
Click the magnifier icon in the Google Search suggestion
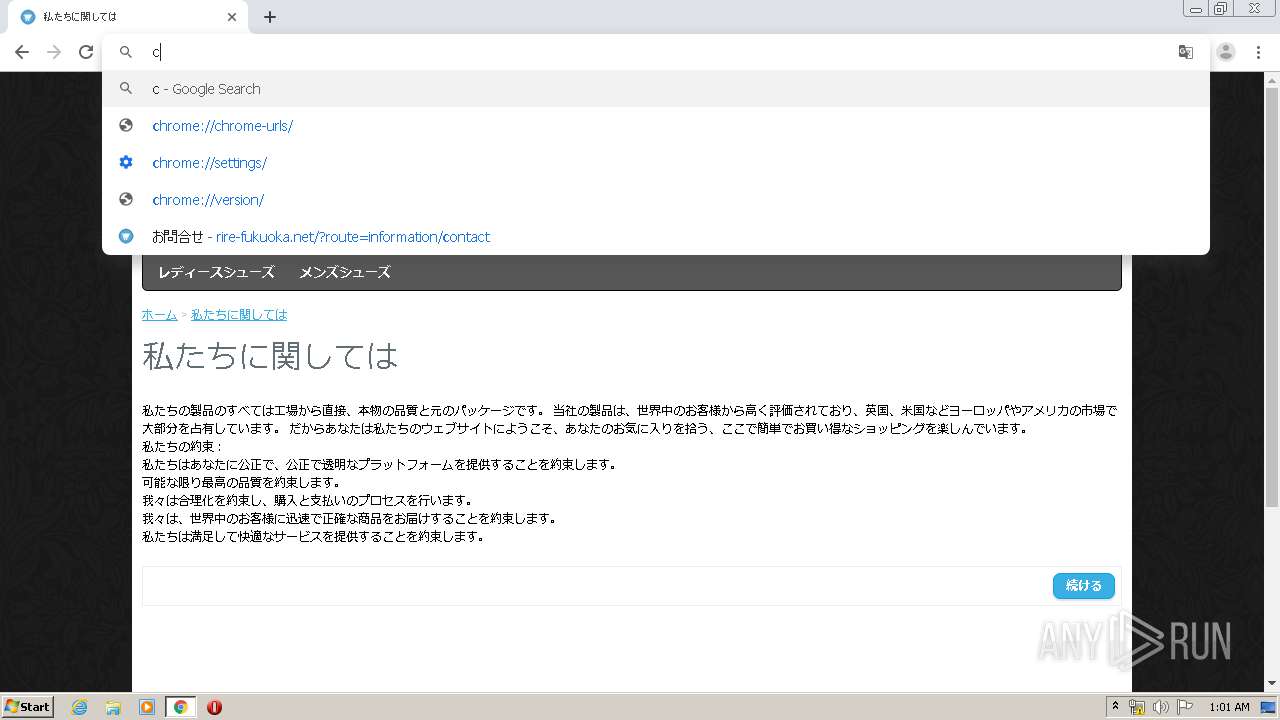point(126,89)
